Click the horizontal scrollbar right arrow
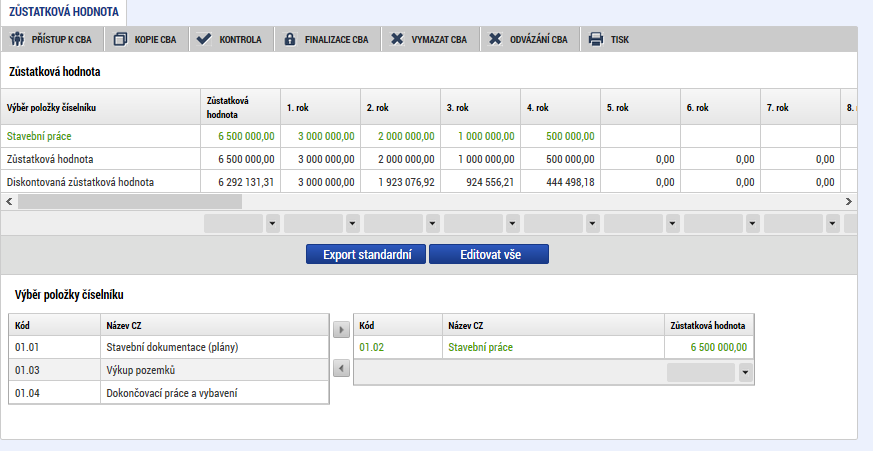873x451 pixels. [x=849, y=202]
